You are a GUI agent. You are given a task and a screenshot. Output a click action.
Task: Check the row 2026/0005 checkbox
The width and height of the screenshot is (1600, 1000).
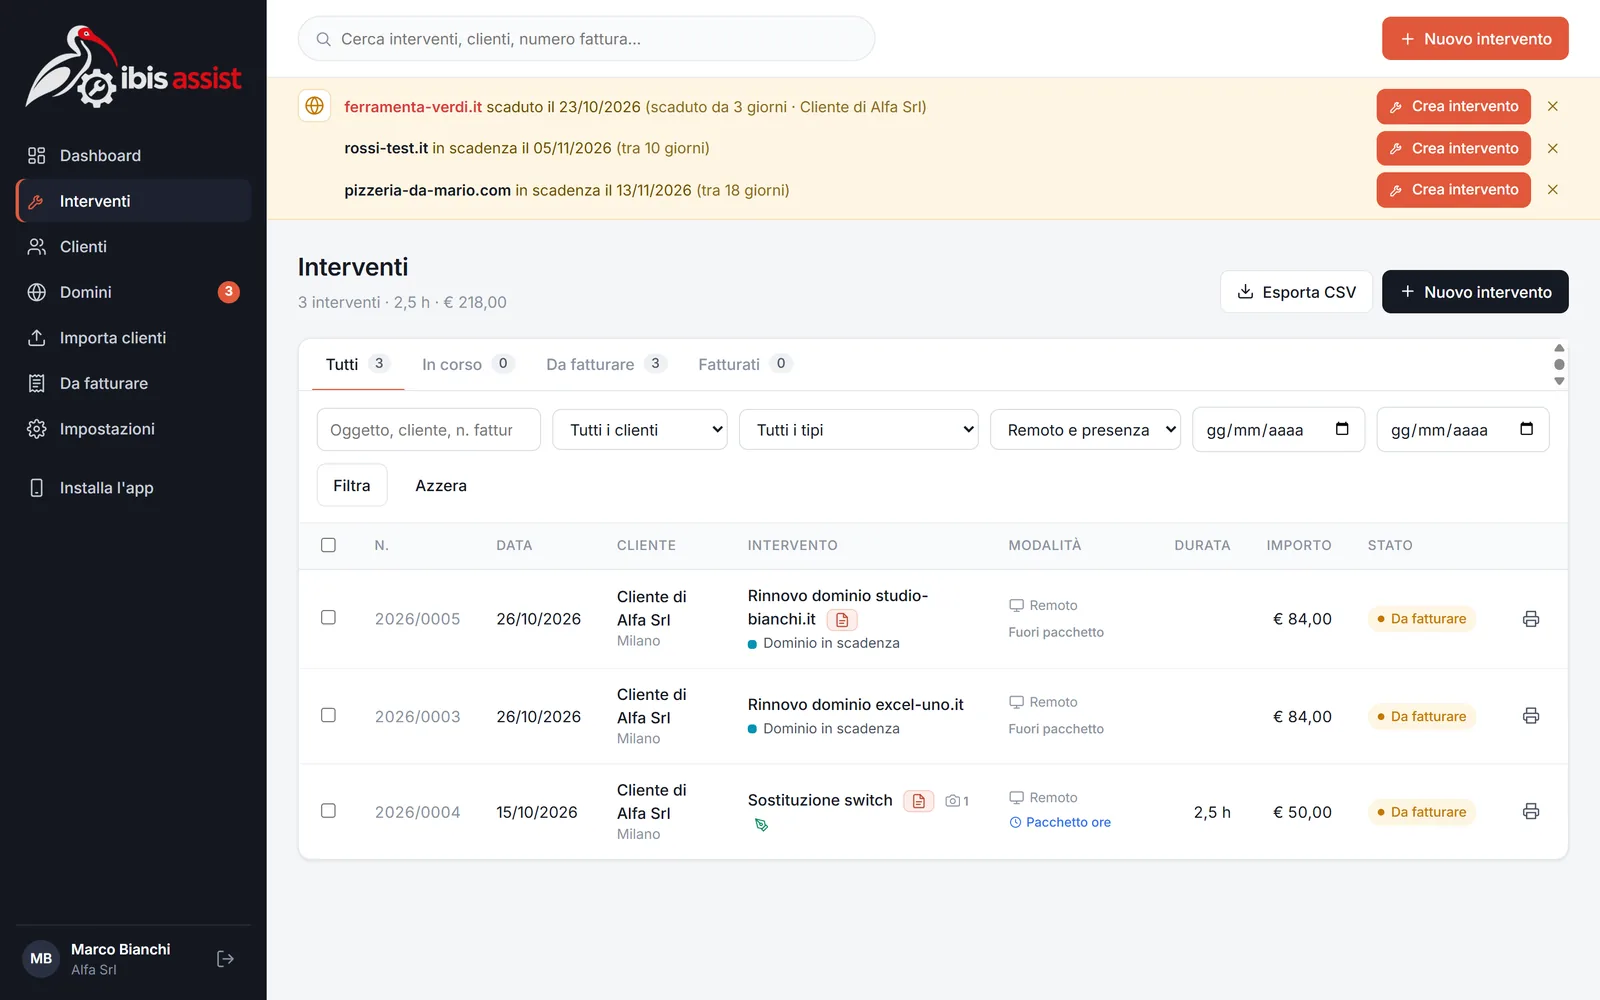(x=328, y=618)
